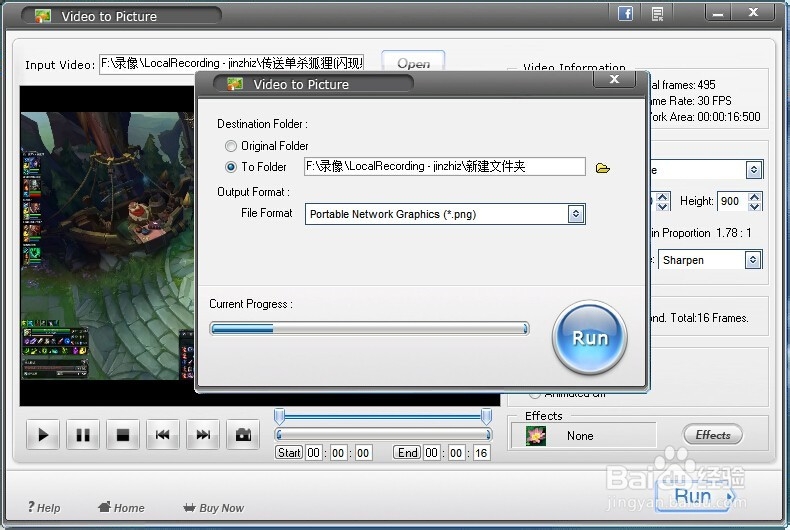This screenshot has height=530, width=790.
Task: Click the To Folder path field
Action: point(444,167)
